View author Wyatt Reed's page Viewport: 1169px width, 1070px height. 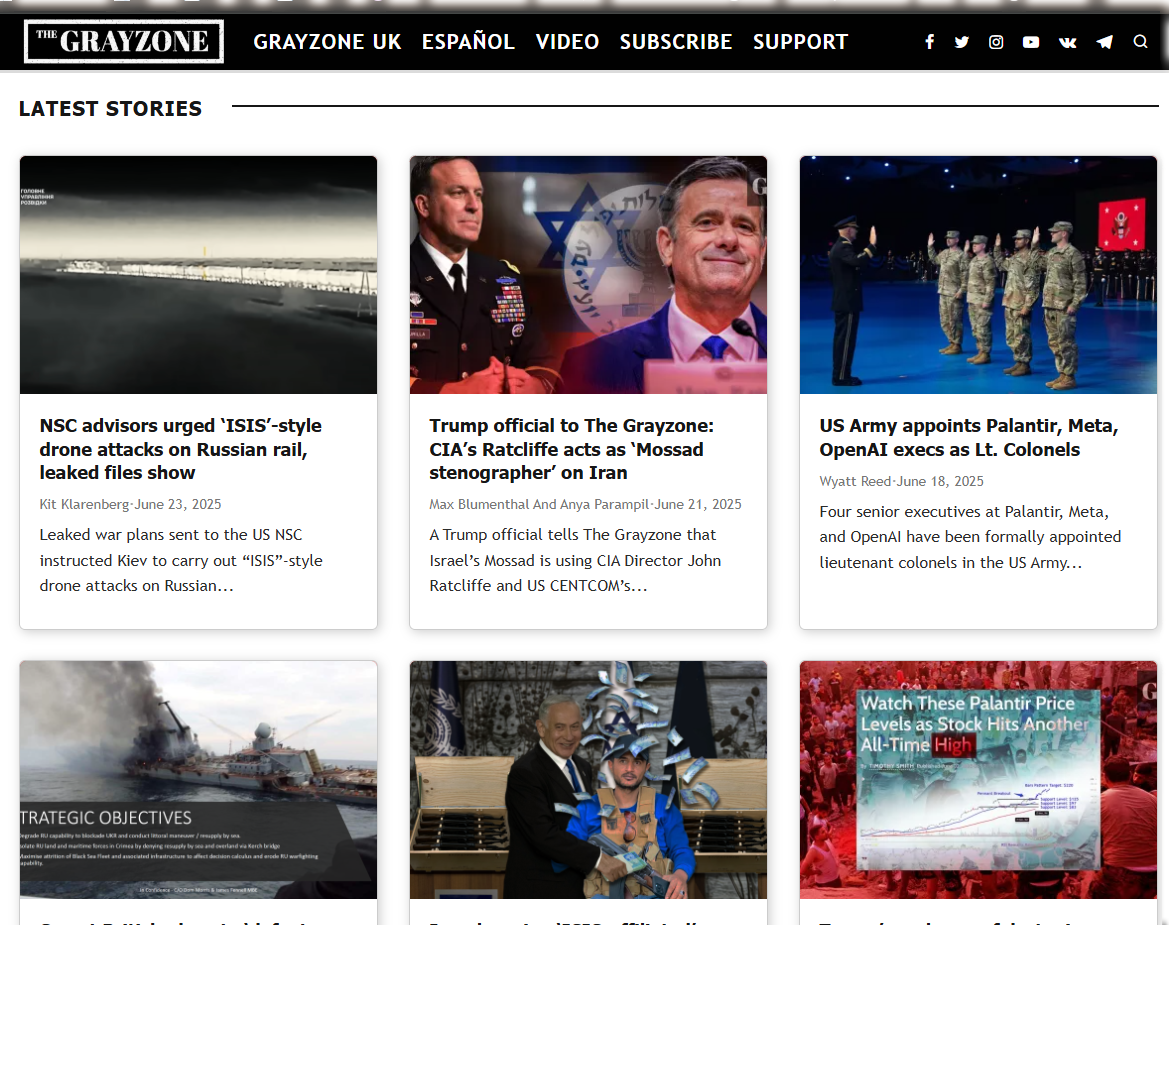[855, 481]
